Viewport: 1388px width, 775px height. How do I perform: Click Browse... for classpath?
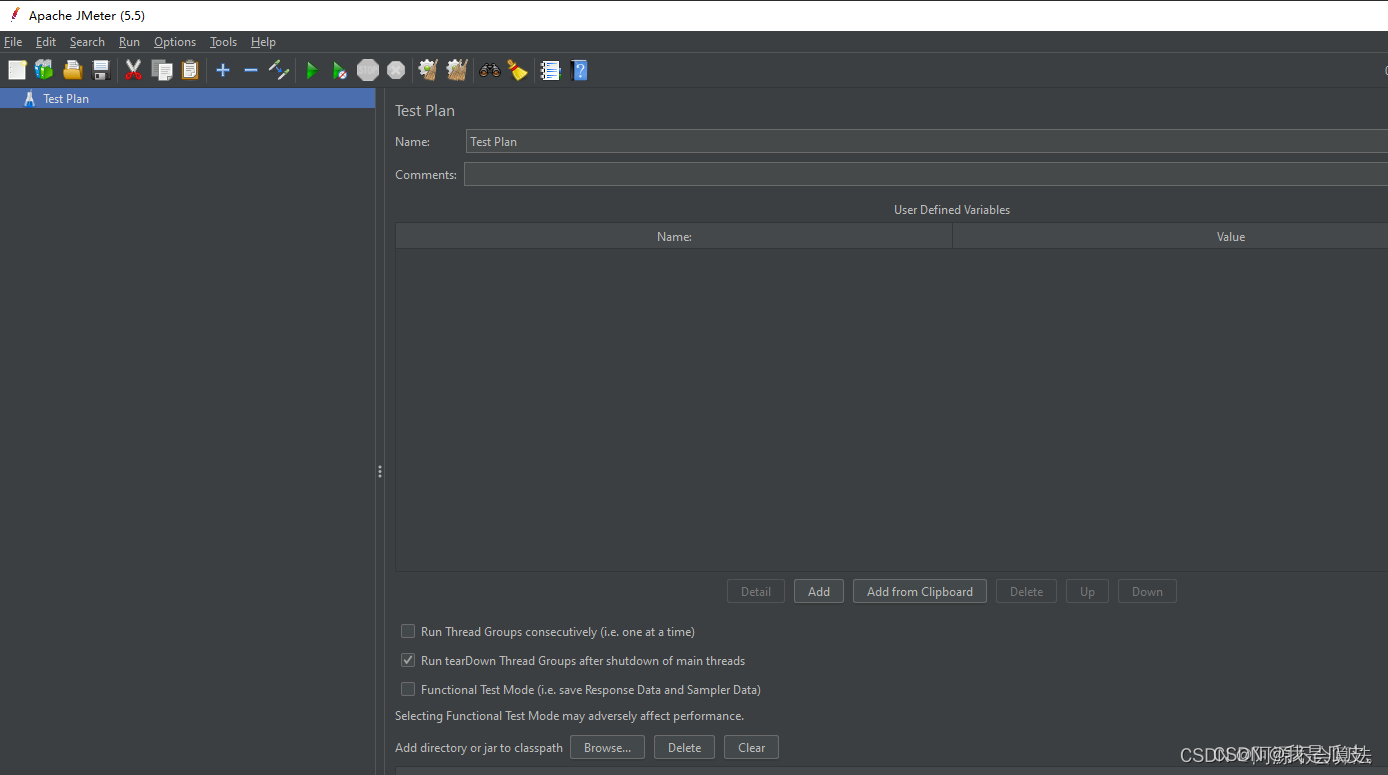pyautogui.click(x=607, y=747)
